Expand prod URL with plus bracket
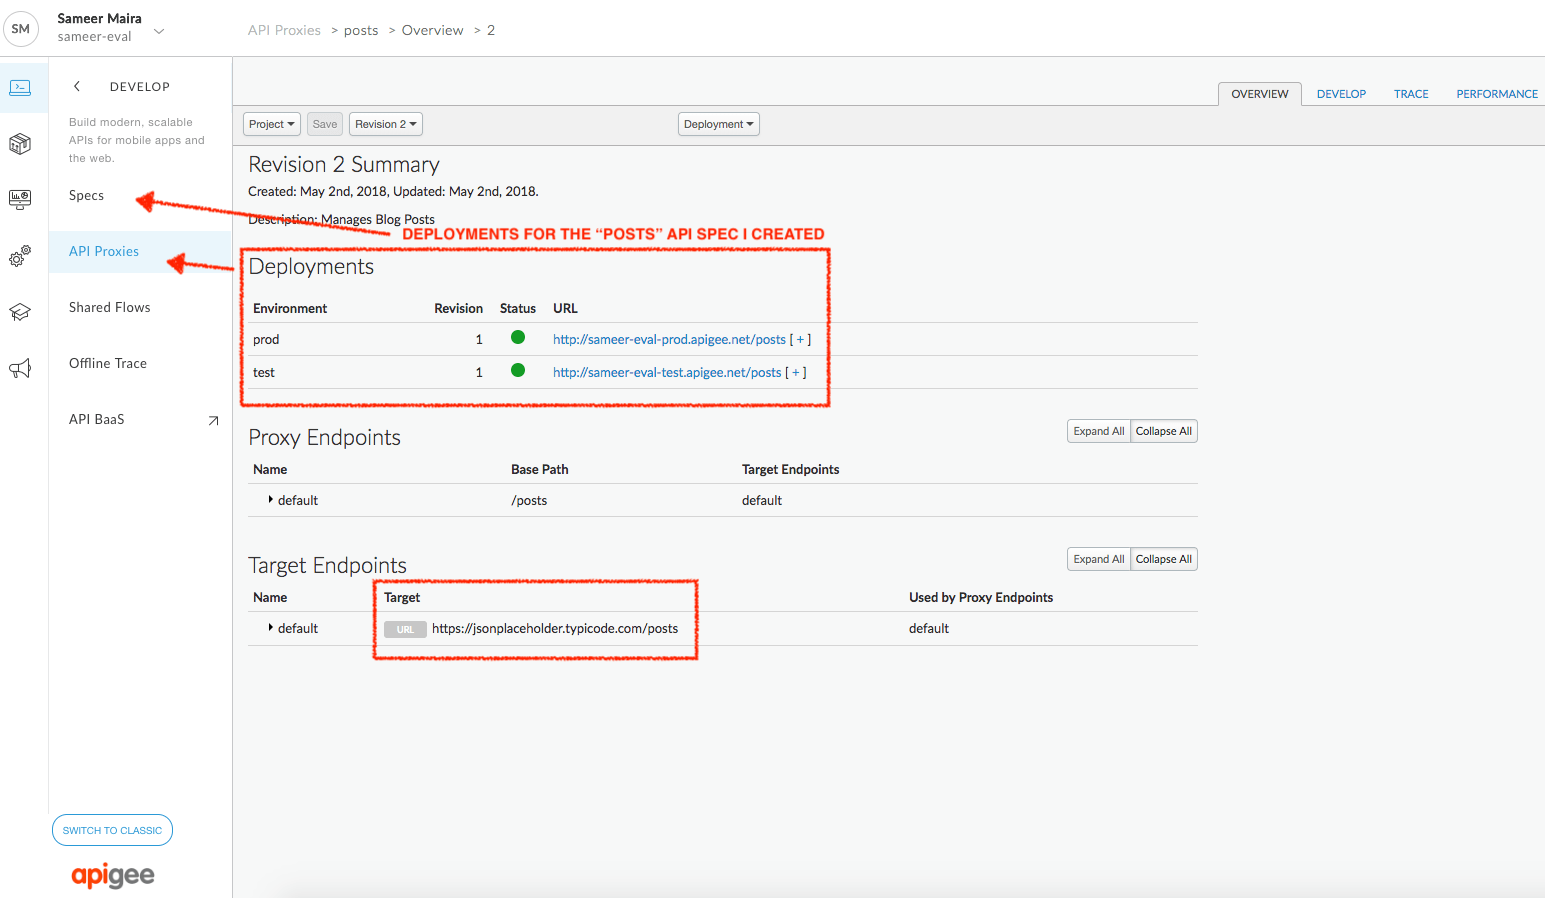This screenshot has height=898, width=1545. click(800, 340)
